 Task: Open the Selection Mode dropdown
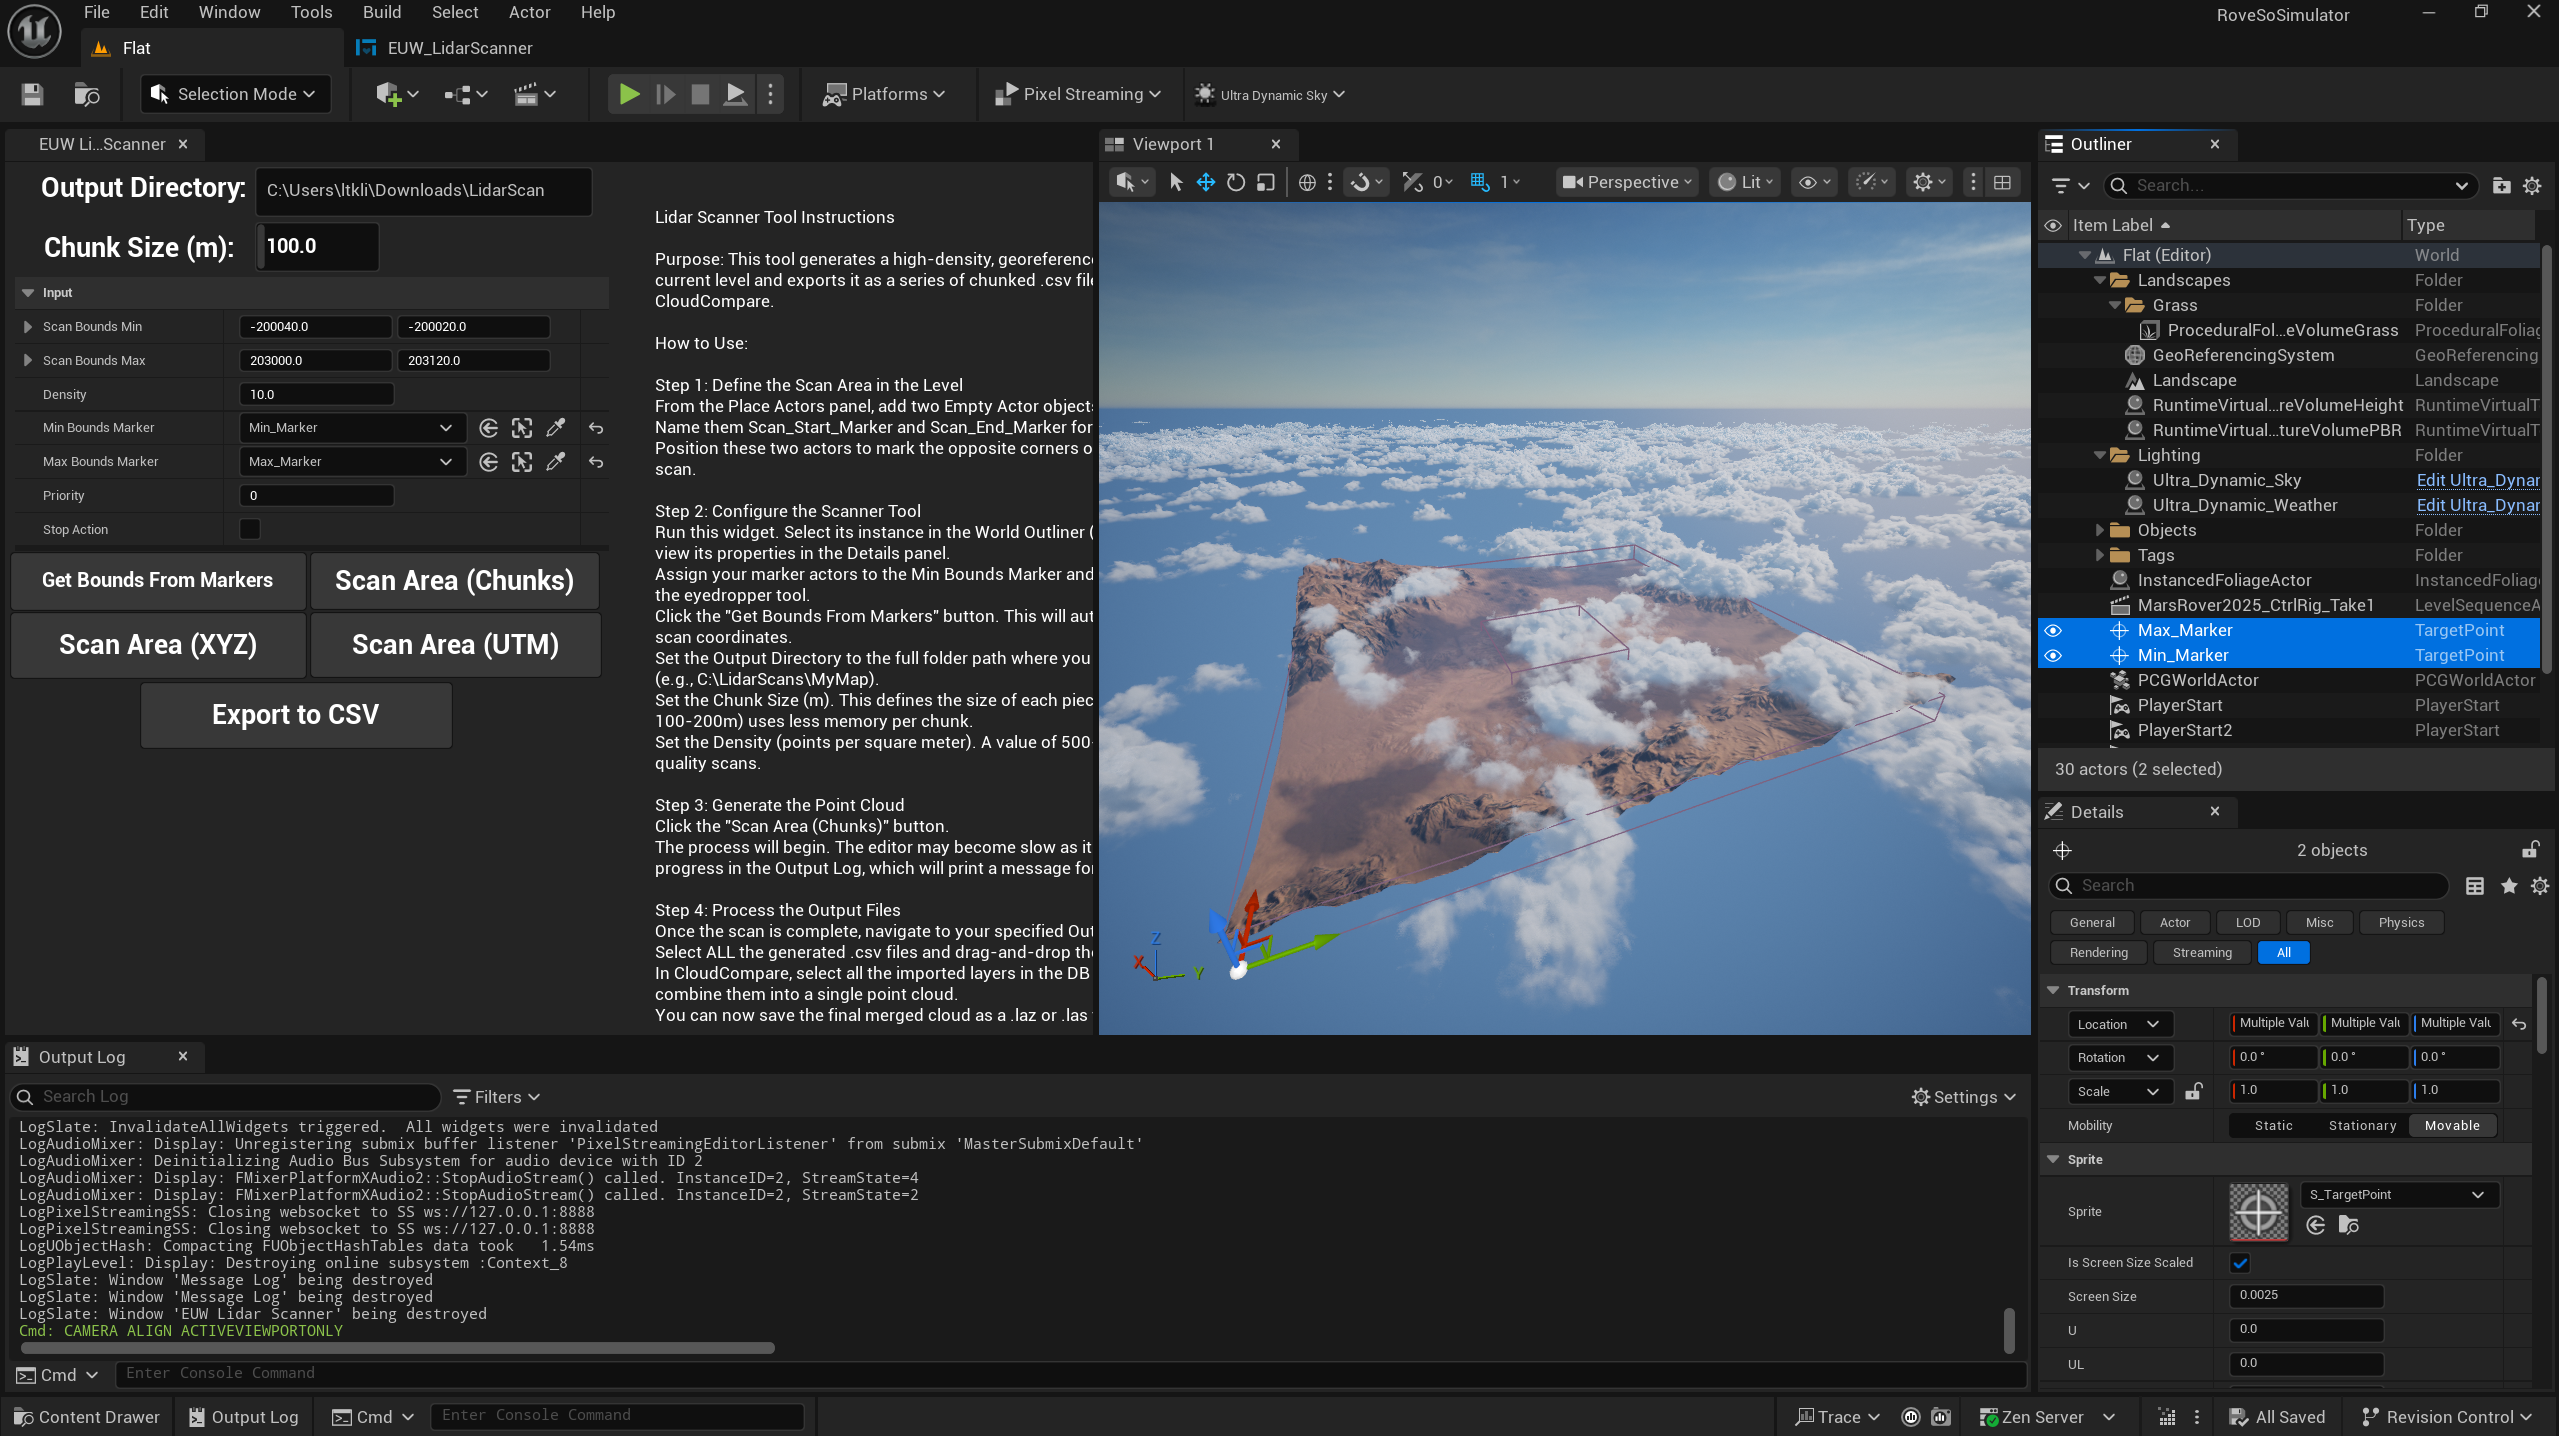point(236,94)
